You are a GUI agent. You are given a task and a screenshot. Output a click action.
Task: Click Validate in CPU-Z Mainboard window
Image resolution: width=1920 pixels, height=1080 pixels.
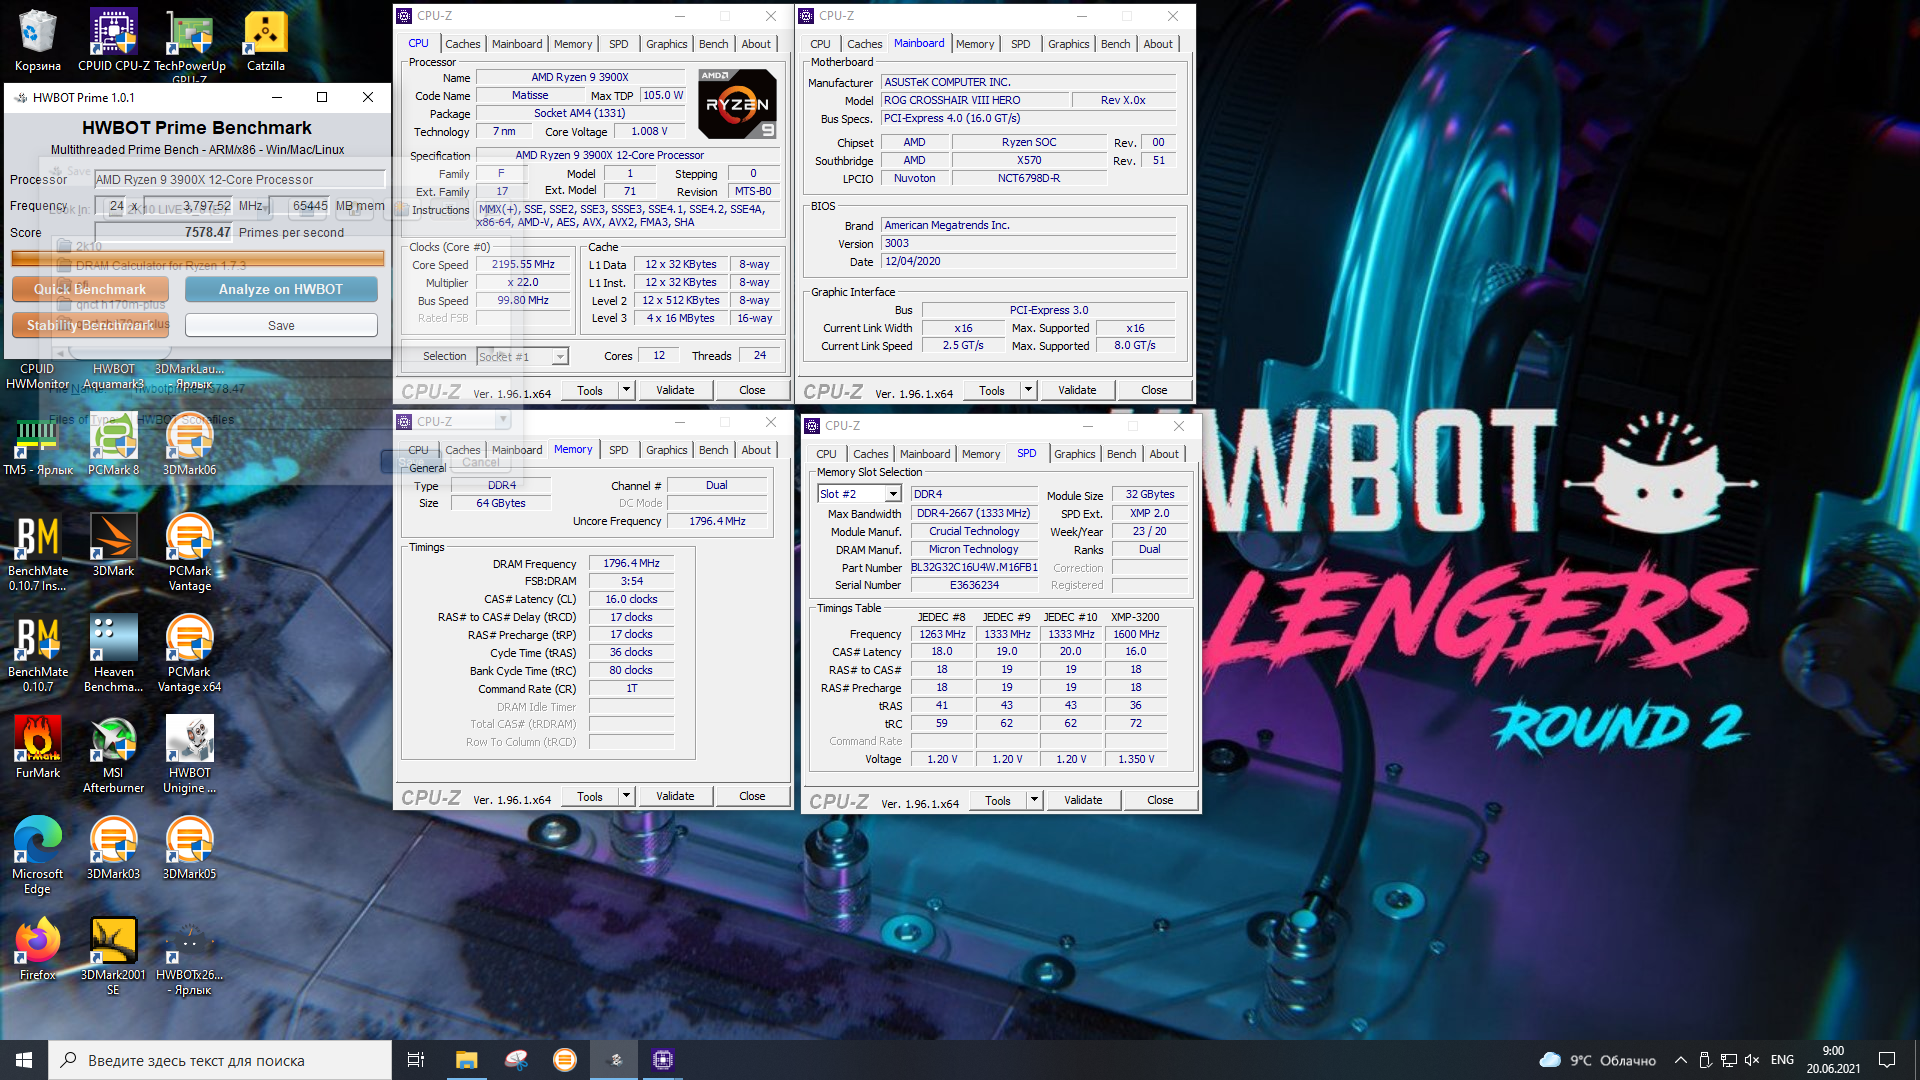pyautogui.click(x=1077, y=390)
